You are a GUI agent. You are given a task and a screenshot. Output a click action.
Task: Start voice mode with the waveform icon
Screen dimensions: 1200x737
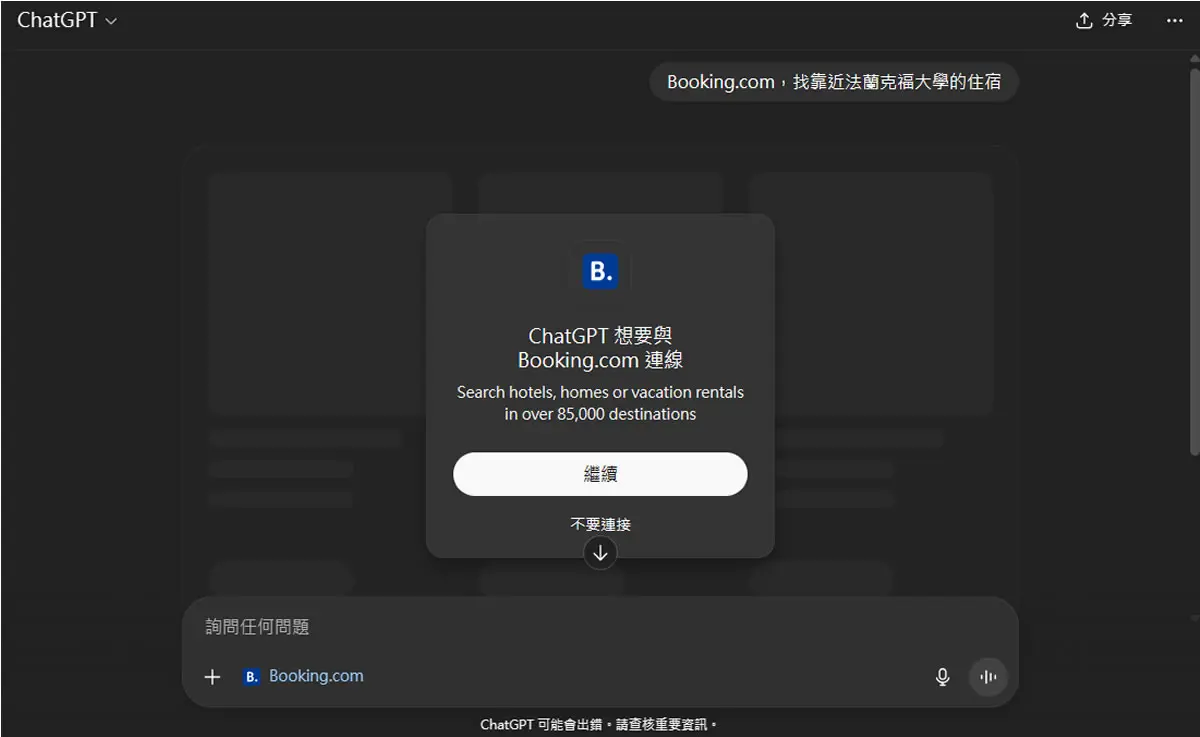click(x=988, y=677)
